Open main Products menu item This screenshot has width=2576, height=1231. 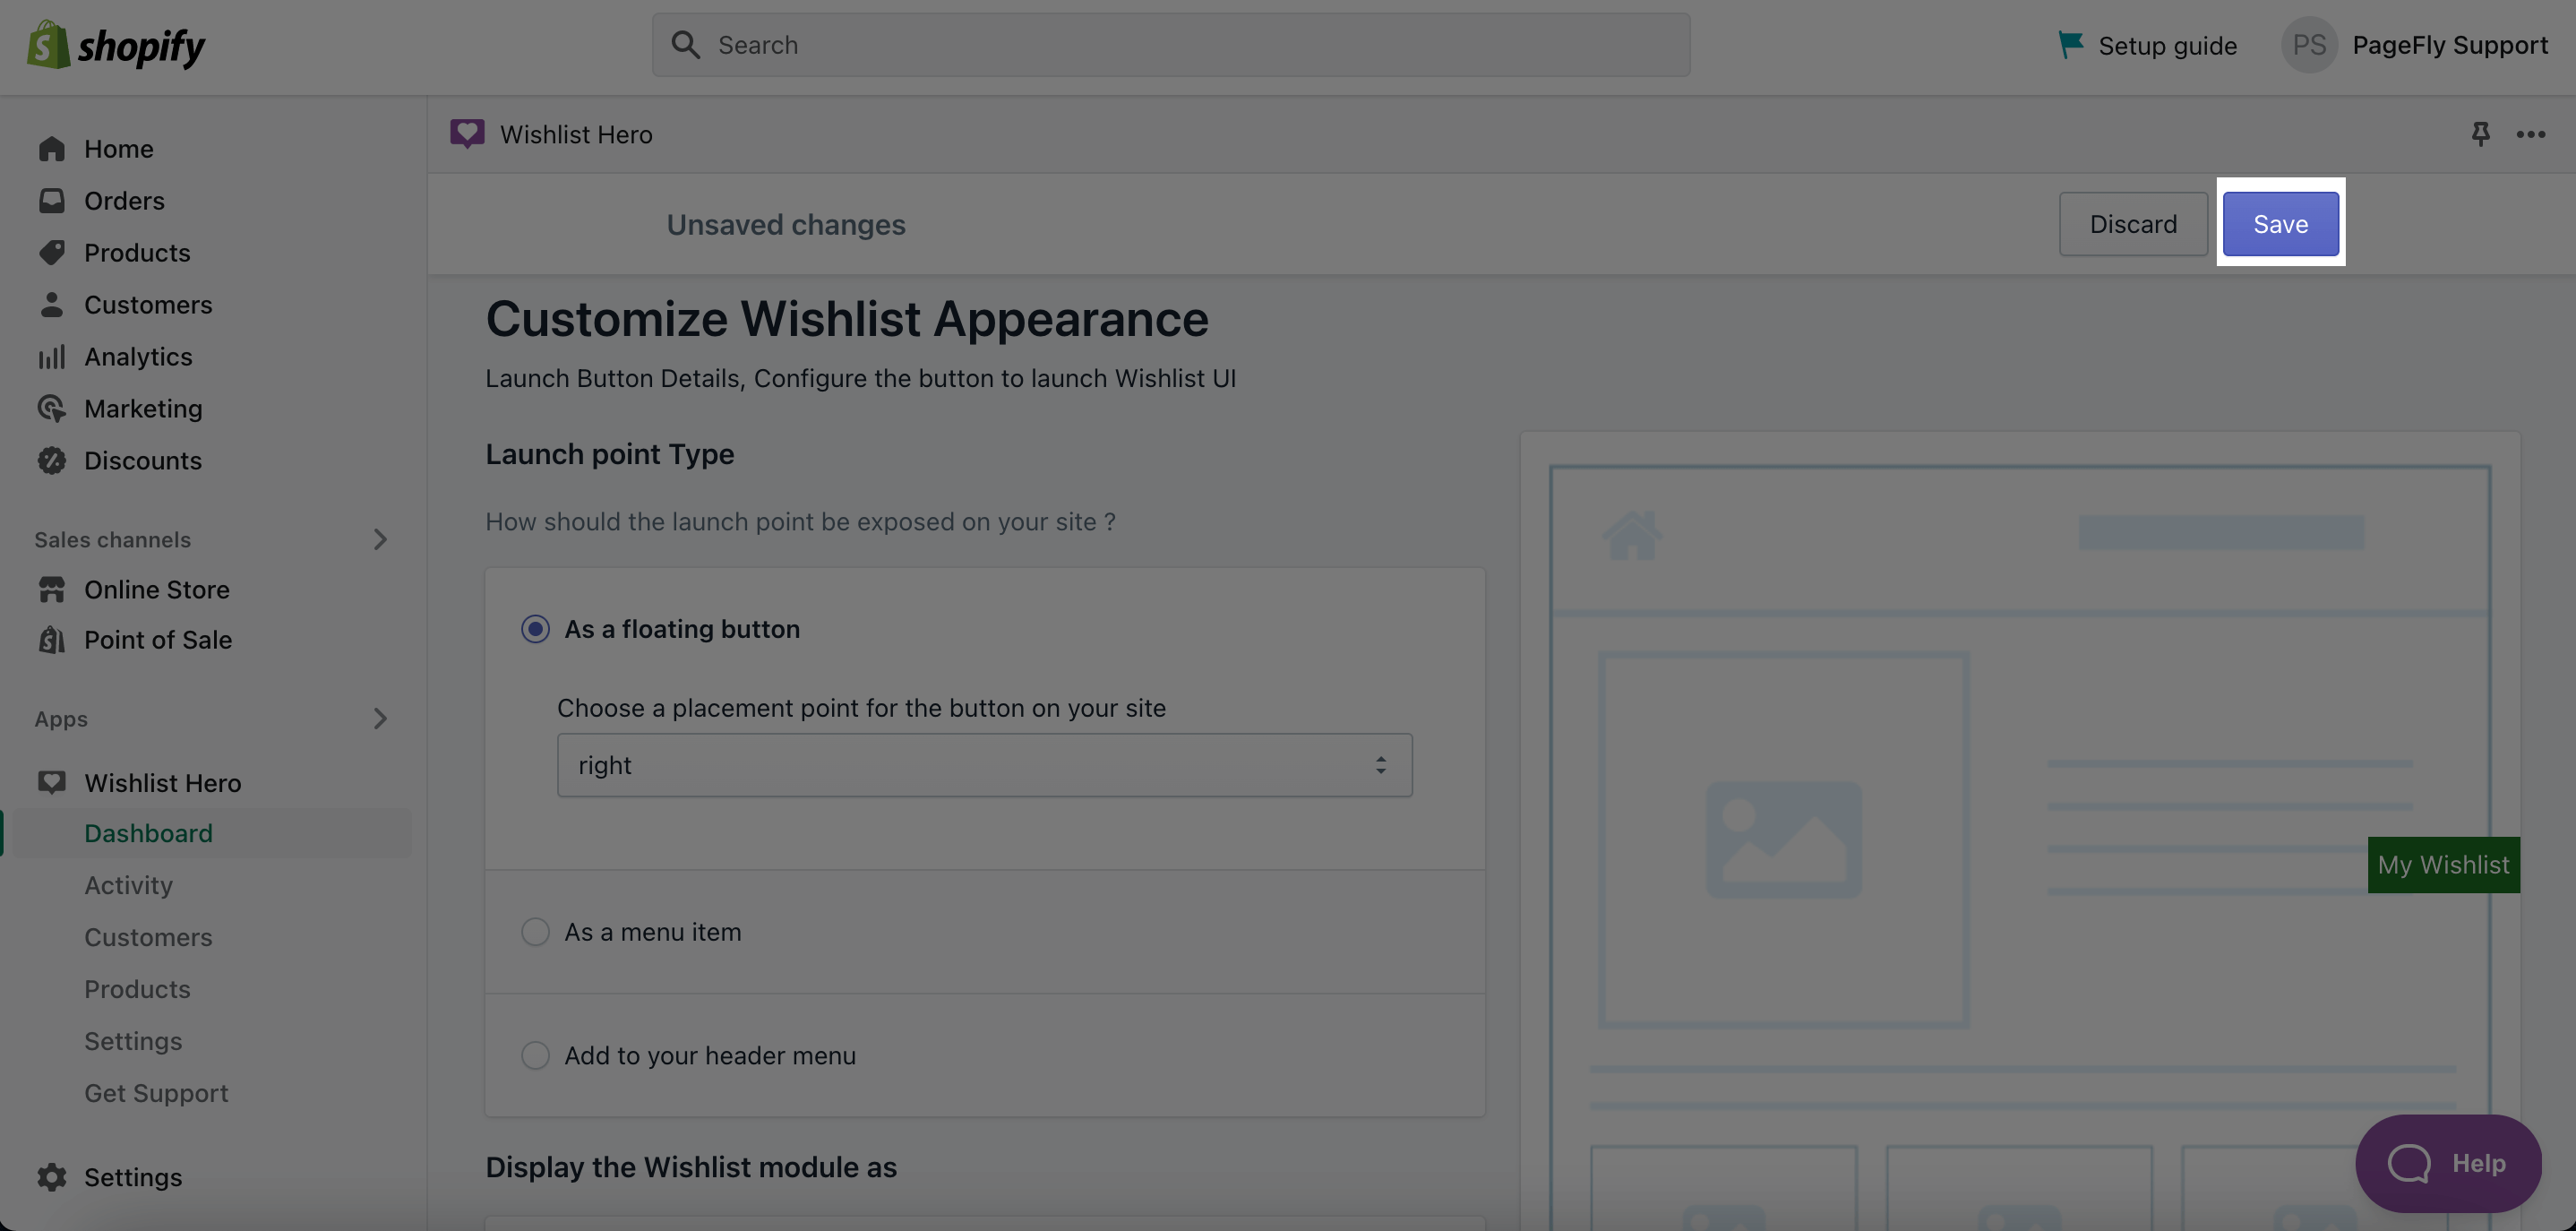pyautogui.click(x=137, y=253)
